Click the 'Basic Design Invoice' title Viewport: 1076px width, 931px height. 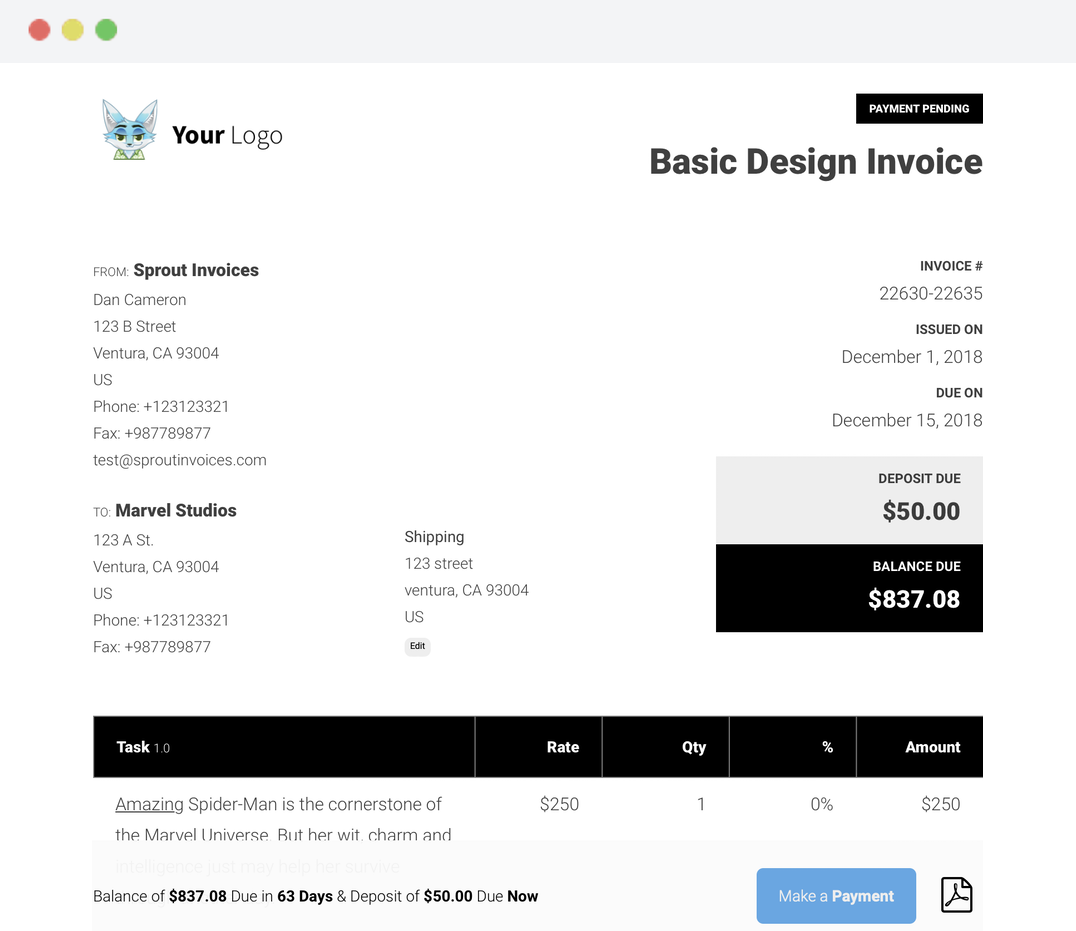pos(815,161)
